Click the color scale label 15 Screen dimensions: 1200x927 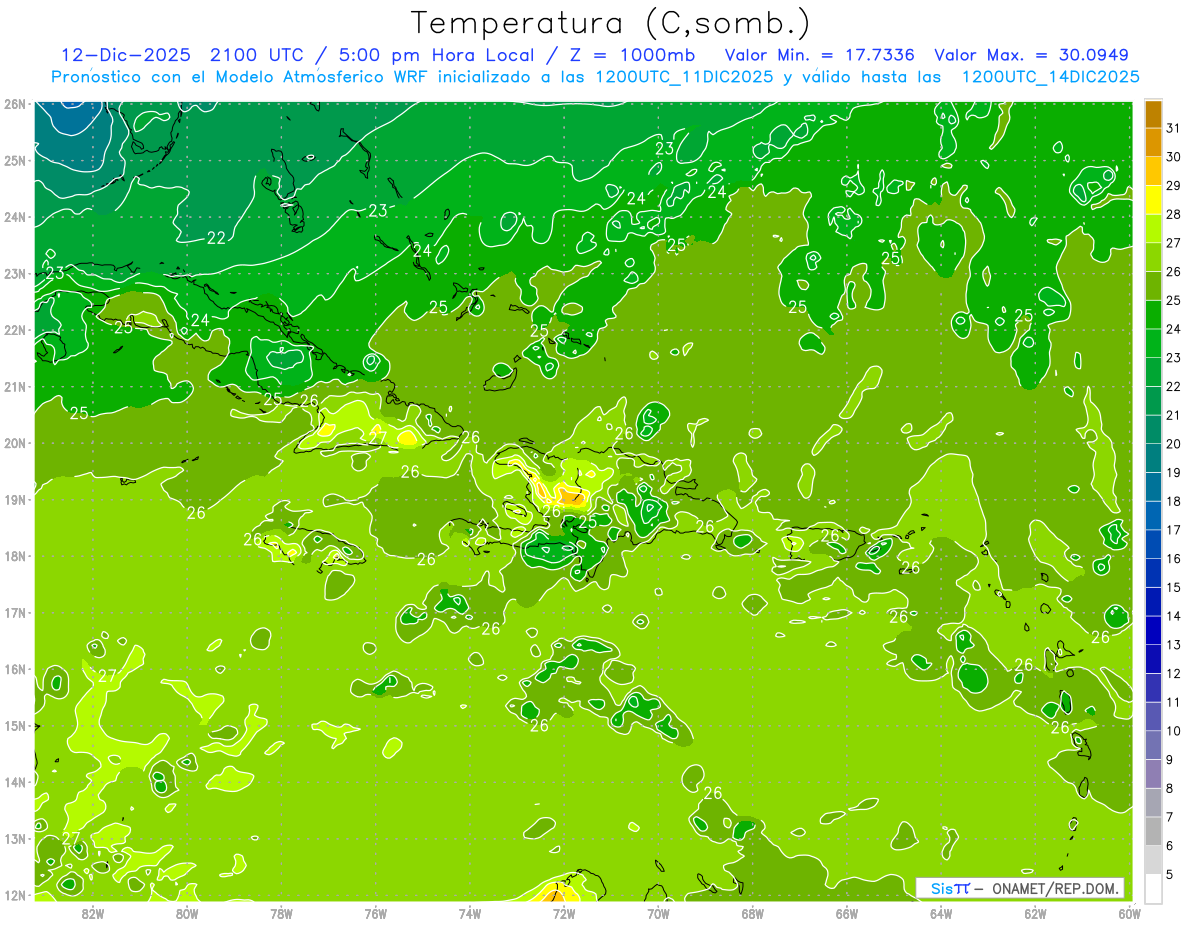(1174, 587)
